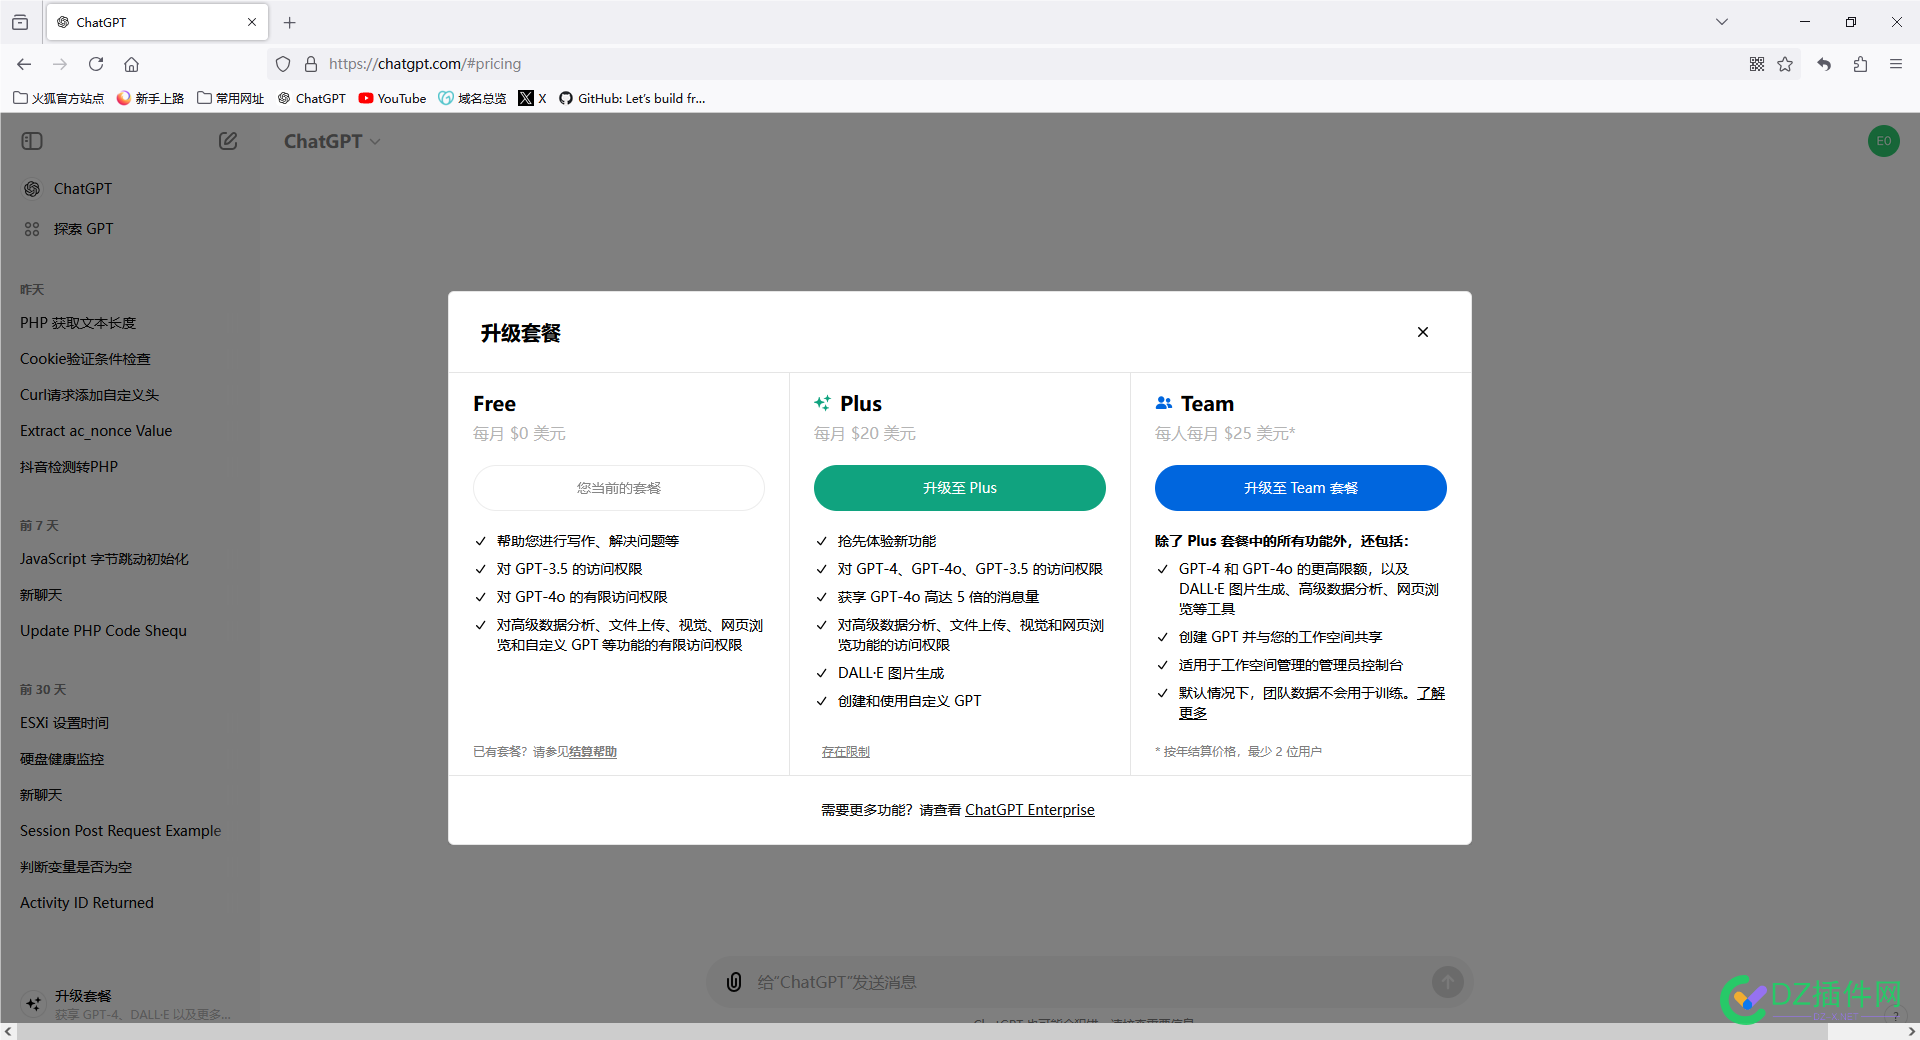Open the list all tabs dropdown
The height and width of the screenshot is (1040, 1920).
[x=1722, y=22]
